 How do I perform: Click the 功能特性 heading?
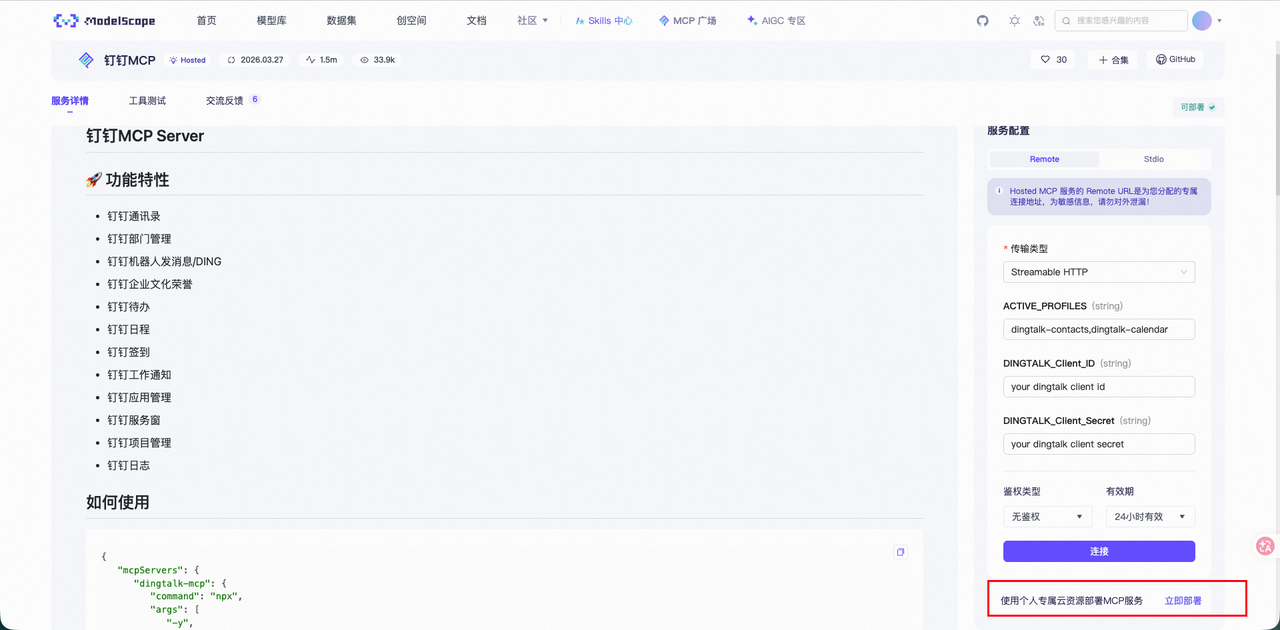[127, 180]
